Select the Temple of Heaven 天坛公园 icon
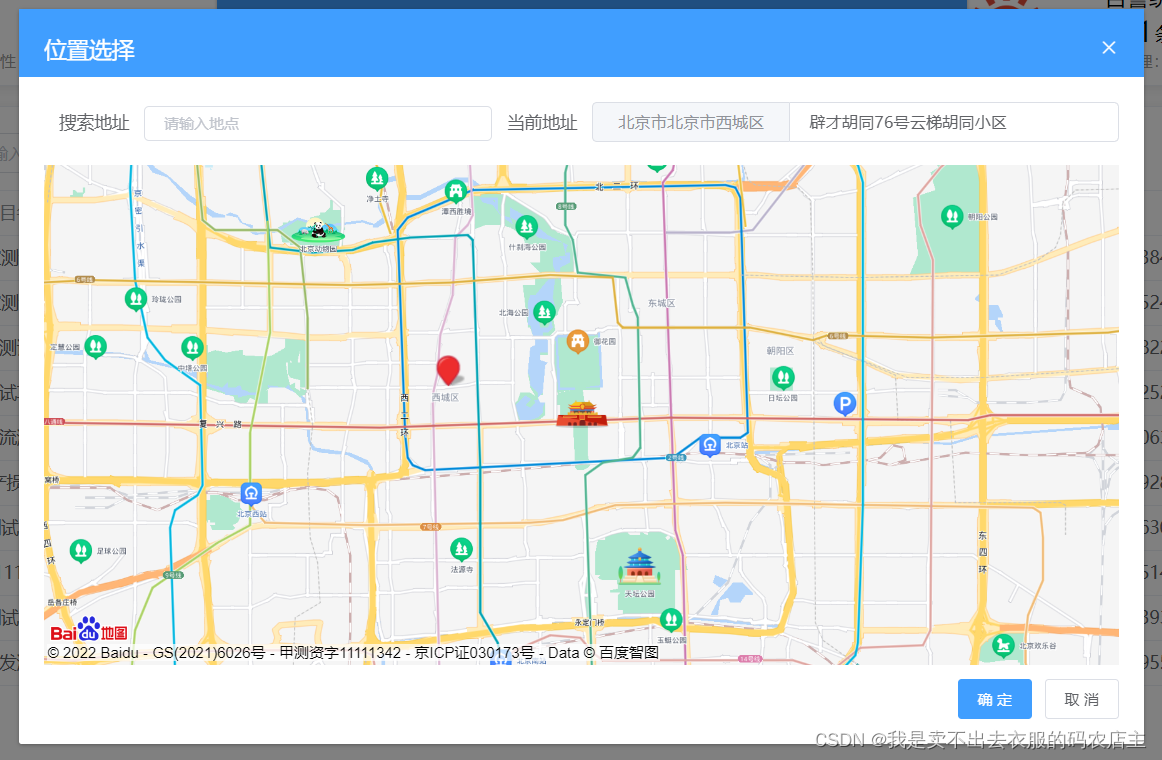Viewport: 1162px width, 760px height. click(639, 568)
